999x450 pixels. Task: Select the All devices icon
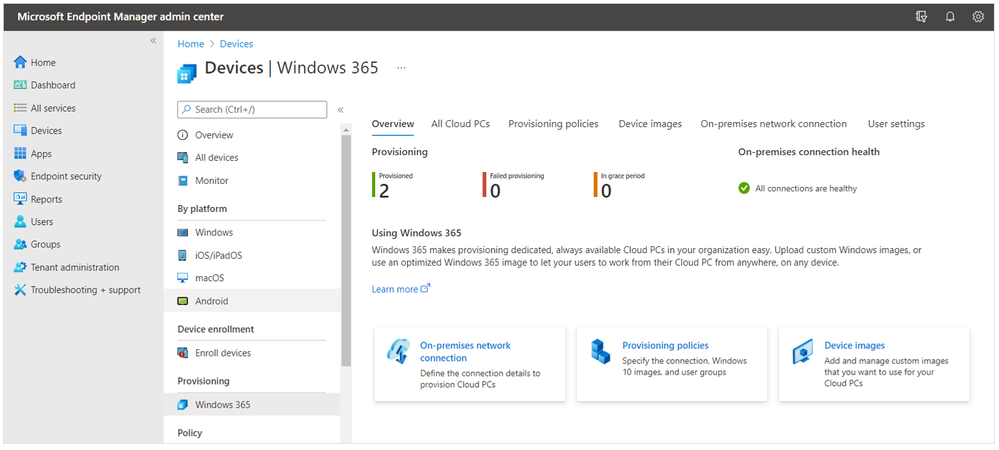tap(183, 157)
